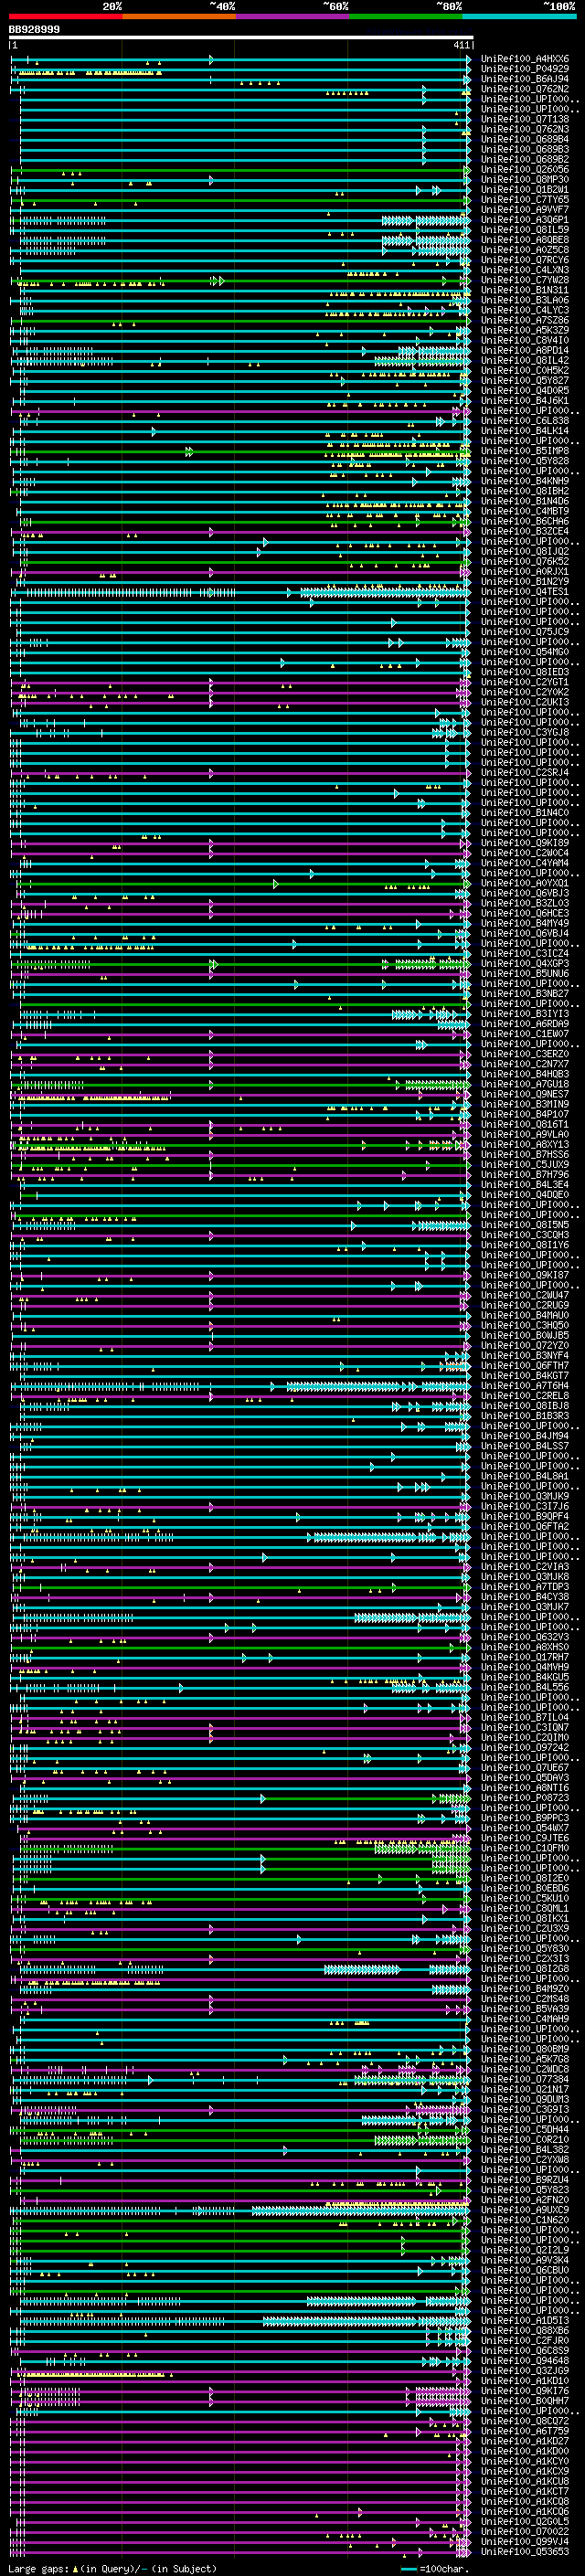This screenshot has height=2576, width=585.
Task: Open the UniRef100_A3Q6P1 hit
Action: pyautogui.click(x=525, y=220)
